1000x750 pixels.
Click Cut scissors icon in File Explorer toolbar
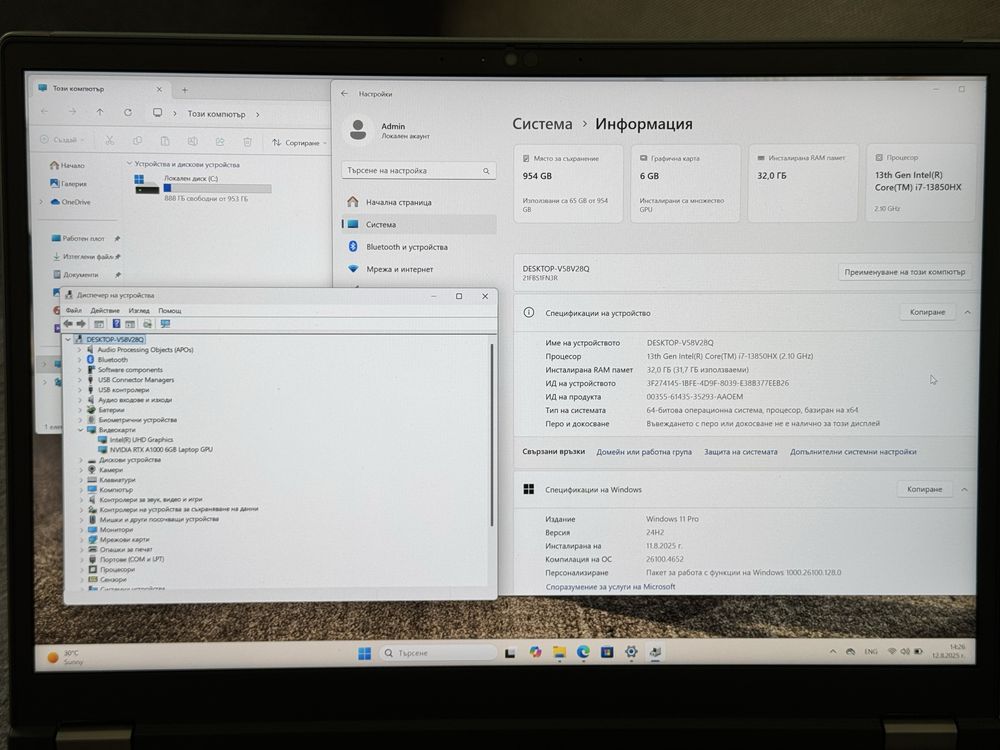pos(110,141)
